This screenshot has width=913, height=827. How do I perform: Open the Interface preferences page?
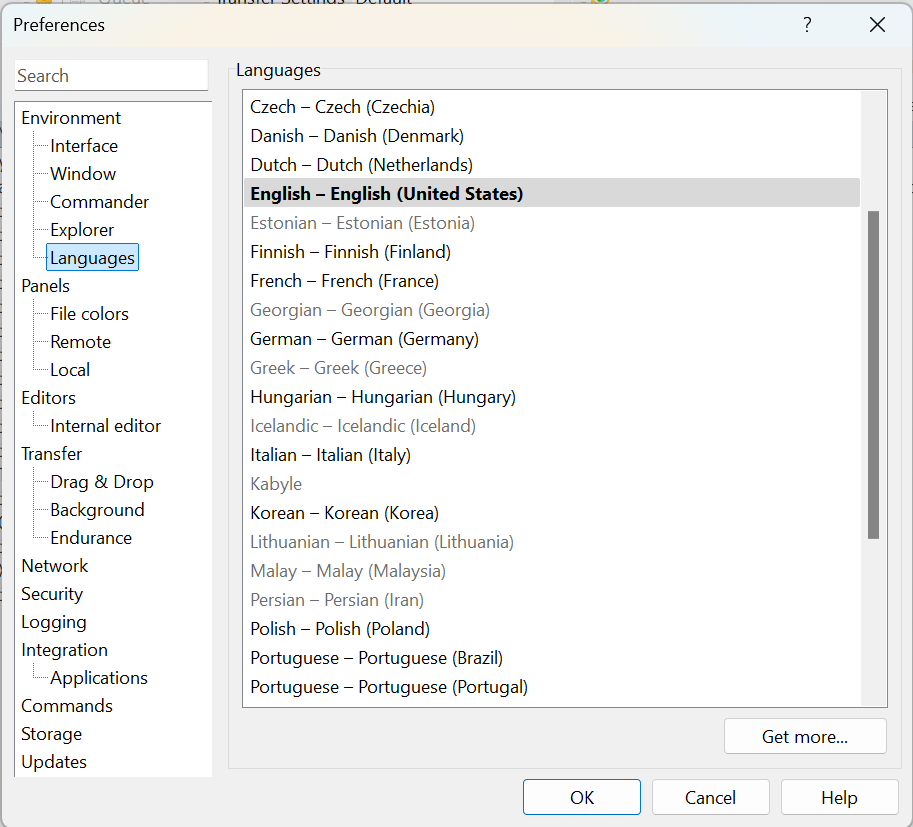[x=84, y=146]
